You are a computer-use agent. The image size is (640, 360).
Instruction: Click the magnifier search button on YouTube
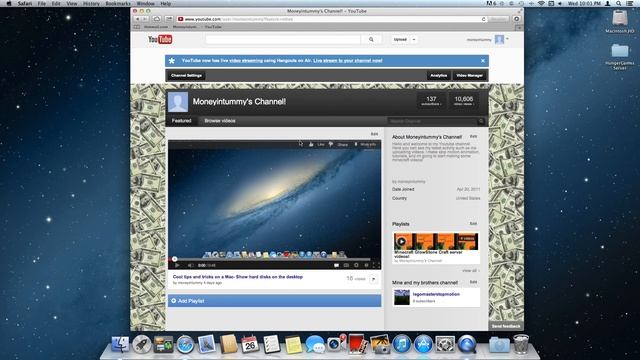click(371, 40)
